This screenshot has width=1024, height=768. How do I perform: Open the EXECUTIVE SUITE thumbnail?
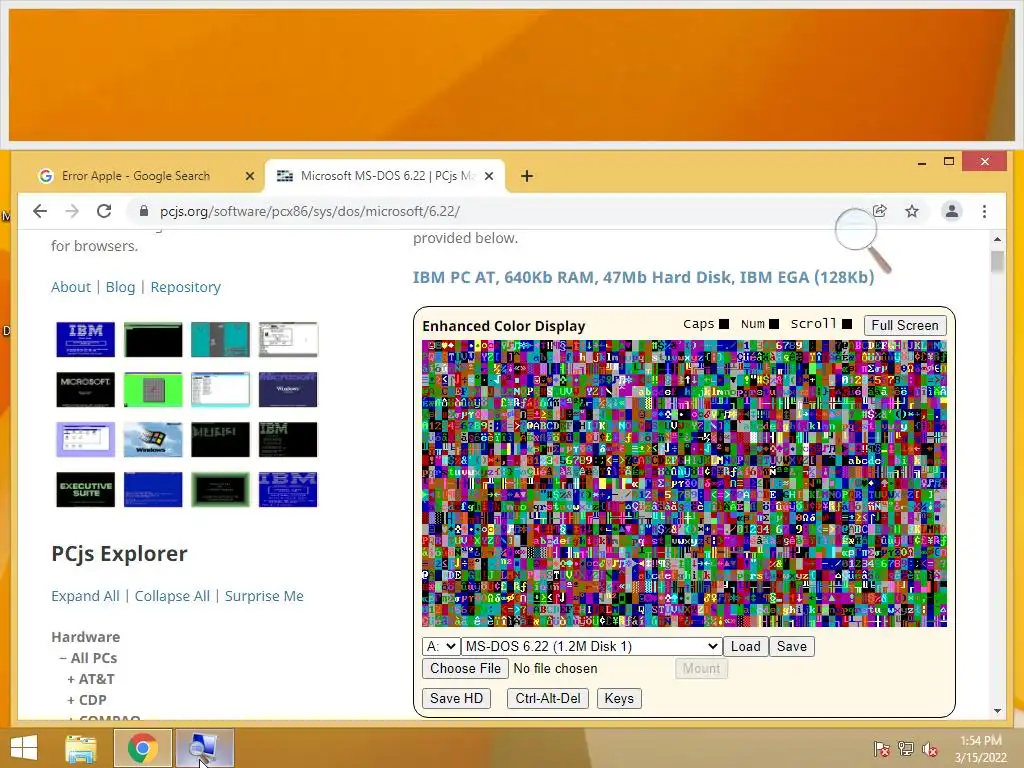tap(86, 490)
